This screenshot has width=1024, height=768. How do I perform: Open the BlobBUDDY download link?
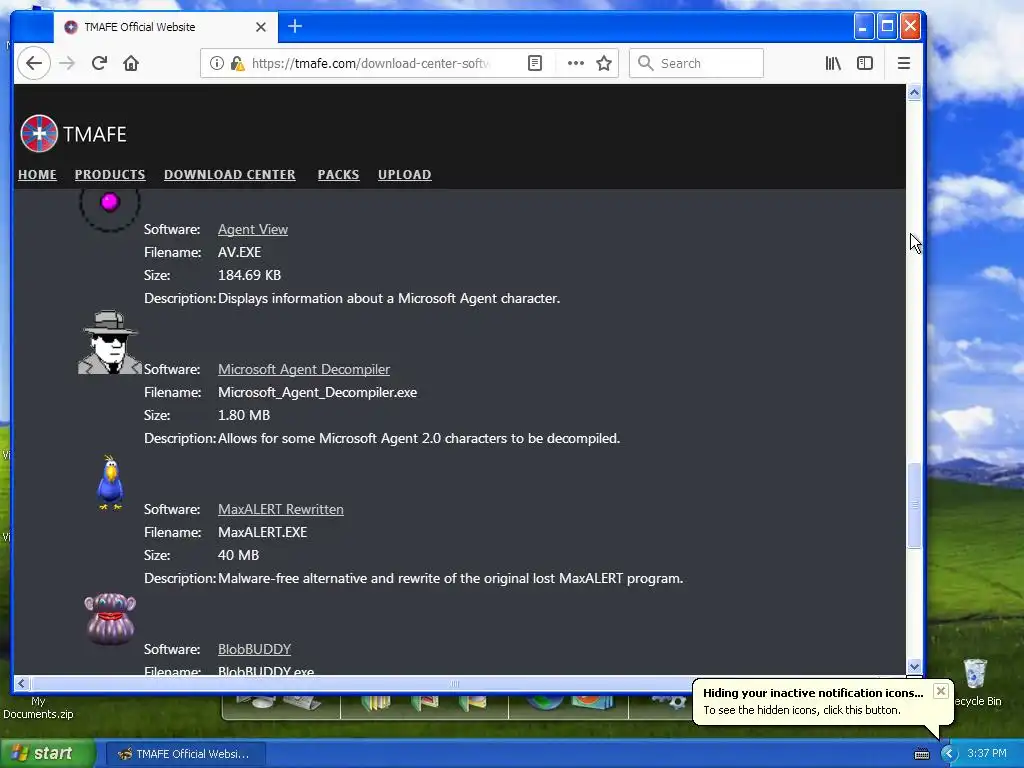pyautogui.click(x=255, y=649)
